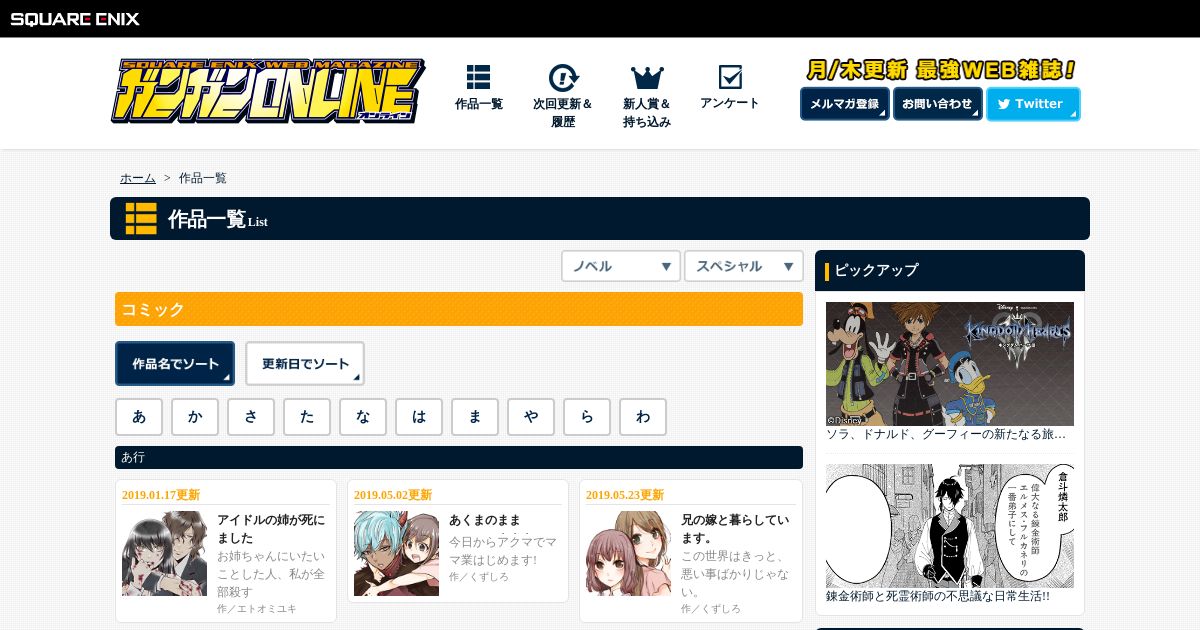Click author text 作／エトオミユキ
Image resolution: width=1200 pixels, height=630 pixels.
pos(257,608)
